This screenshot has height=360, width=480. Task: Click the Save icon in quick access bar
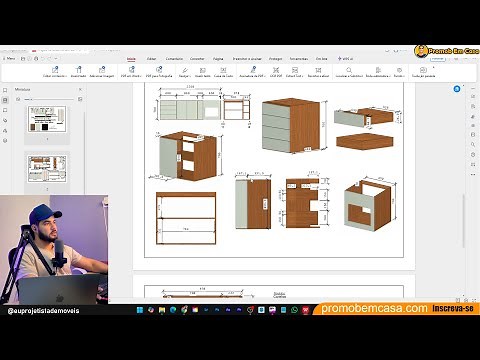click(23, 59)
